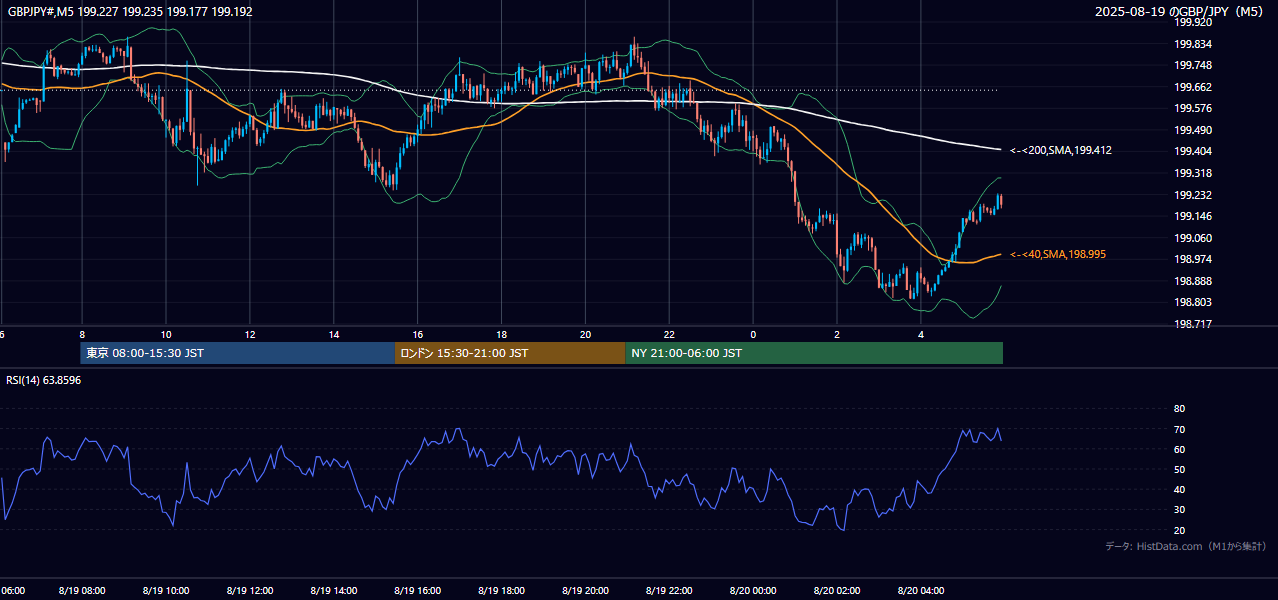Click the hour 22 tick under the price chart
The height and width of the screenshot is (600, 1278).
pyautogui.click(x=670, y=335)
